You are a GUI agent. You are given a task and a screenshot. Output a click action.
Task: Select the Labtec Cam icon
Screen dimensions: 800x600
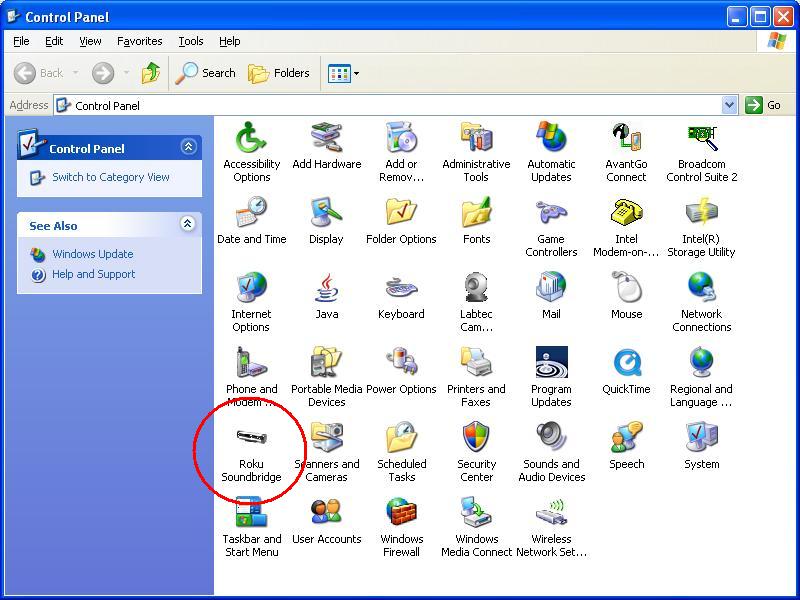[476, 287]
